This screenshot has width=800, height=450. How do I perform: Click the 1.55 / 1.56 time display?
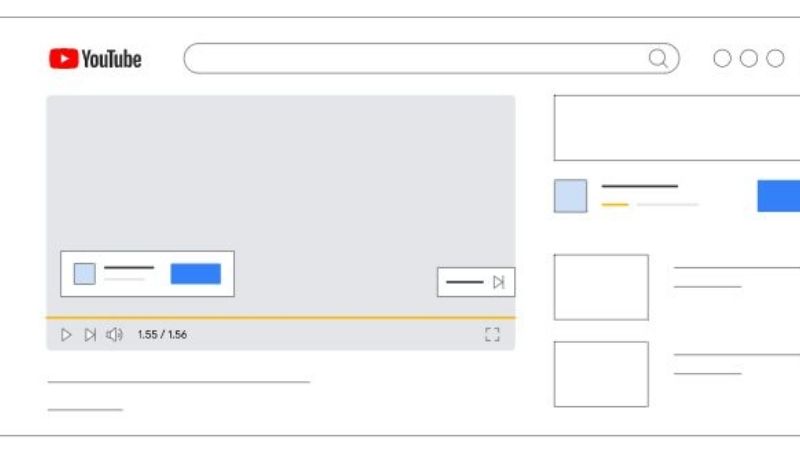(x=162, y=335)
